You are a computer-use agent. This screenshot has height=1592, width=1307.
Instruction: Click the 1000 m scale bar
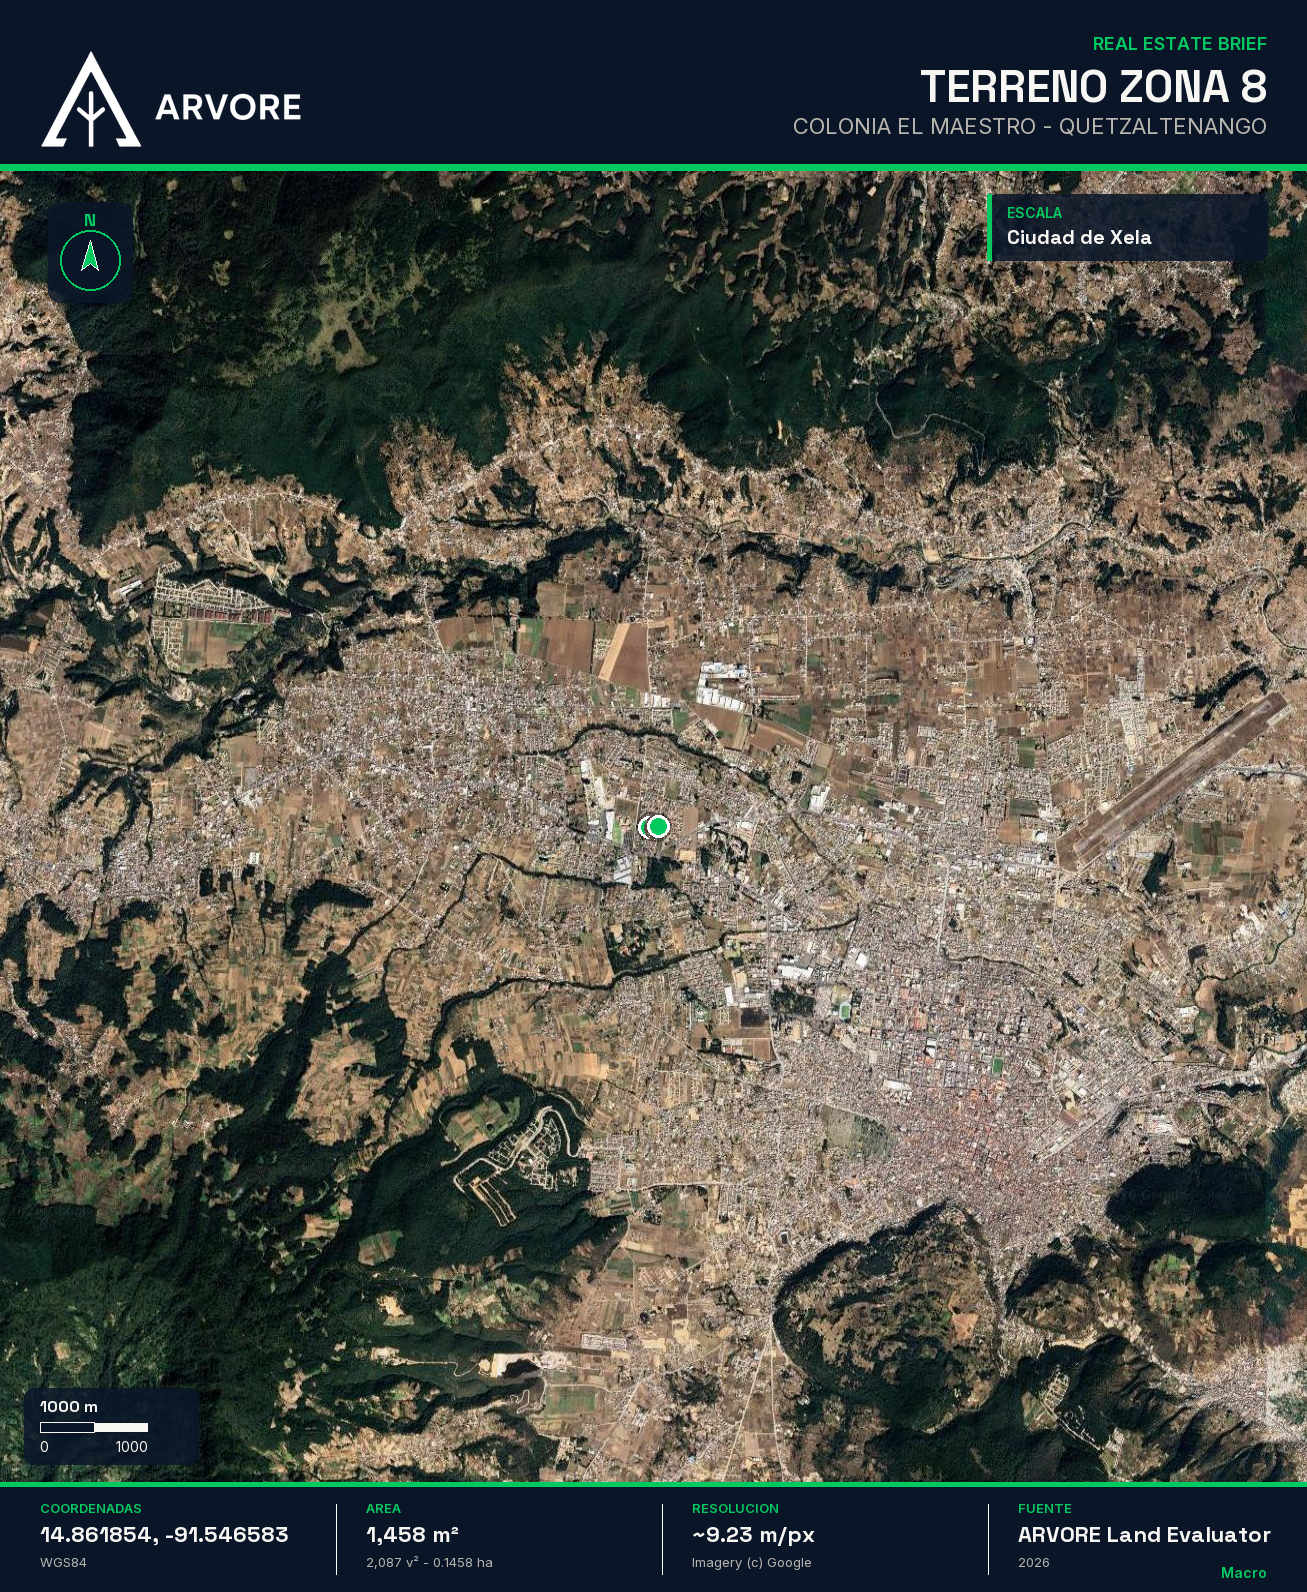coord(94,1427)
